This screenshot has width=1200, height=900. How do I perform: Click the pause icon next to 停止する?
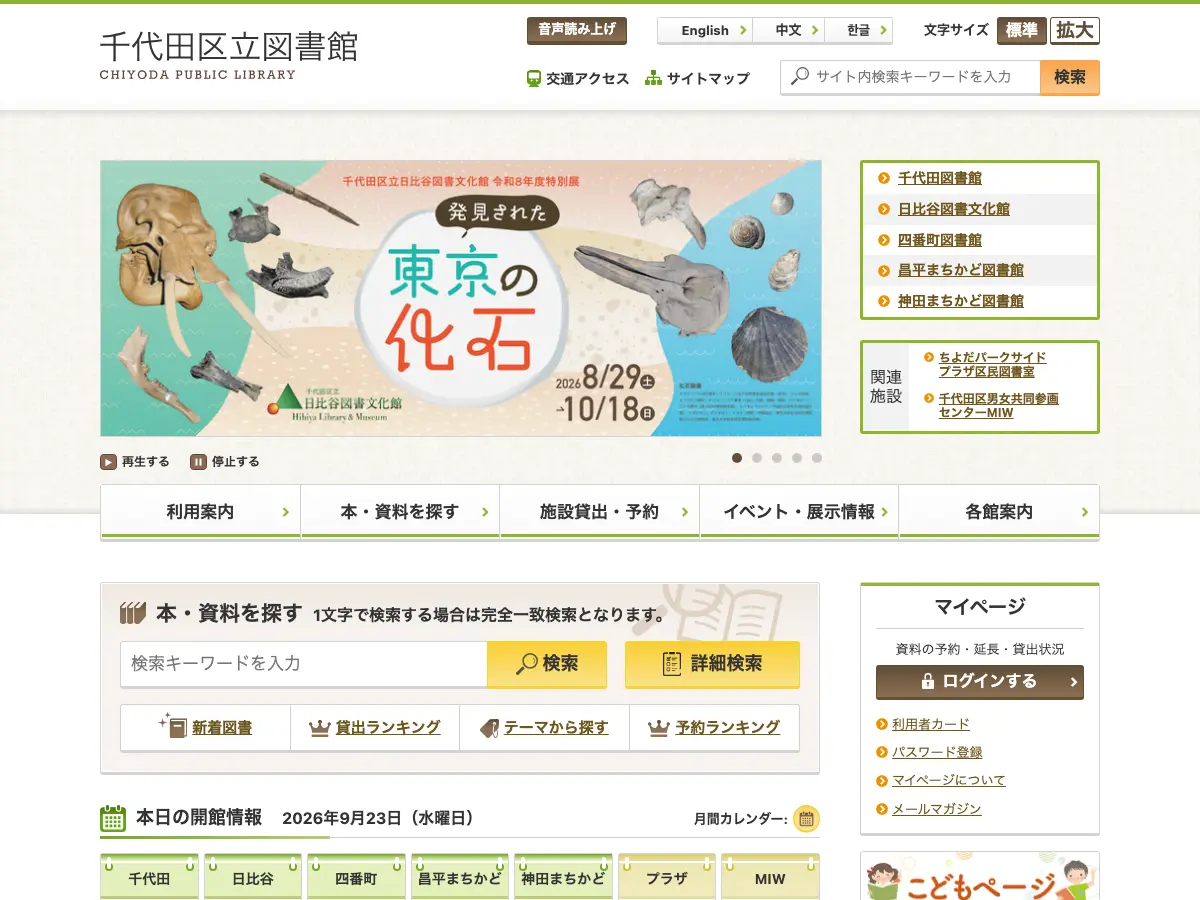click(x=198, y=462)
